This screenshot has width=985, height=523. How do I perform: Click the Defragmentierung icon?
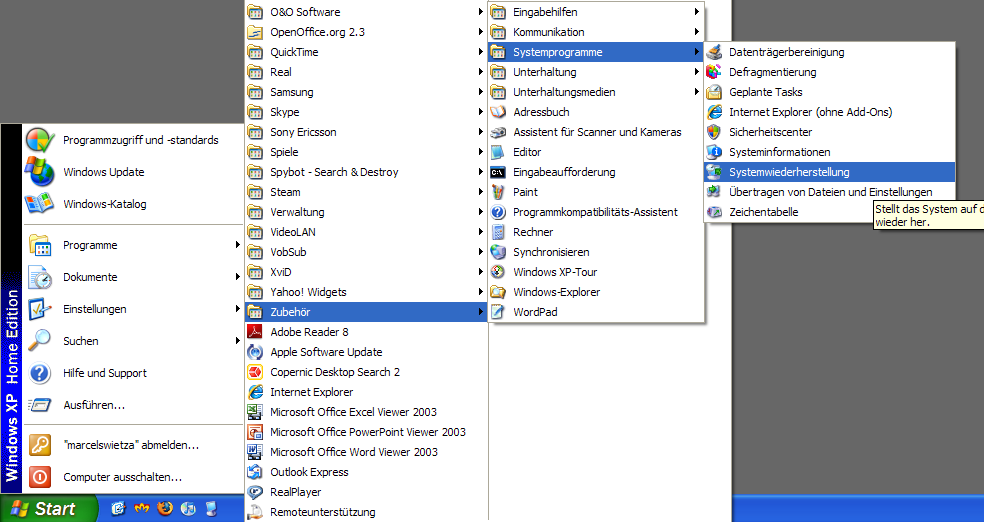pos(714,72)
